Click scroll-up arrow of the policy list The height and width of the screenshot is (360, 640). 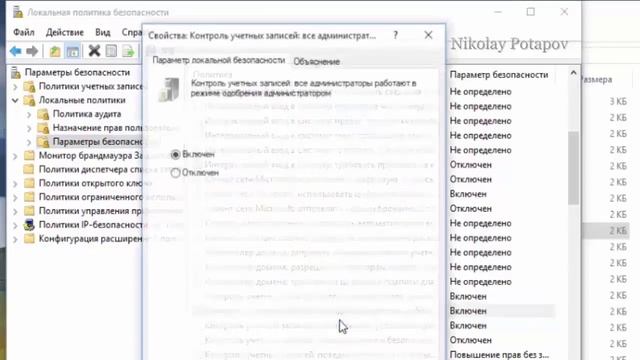573,73
